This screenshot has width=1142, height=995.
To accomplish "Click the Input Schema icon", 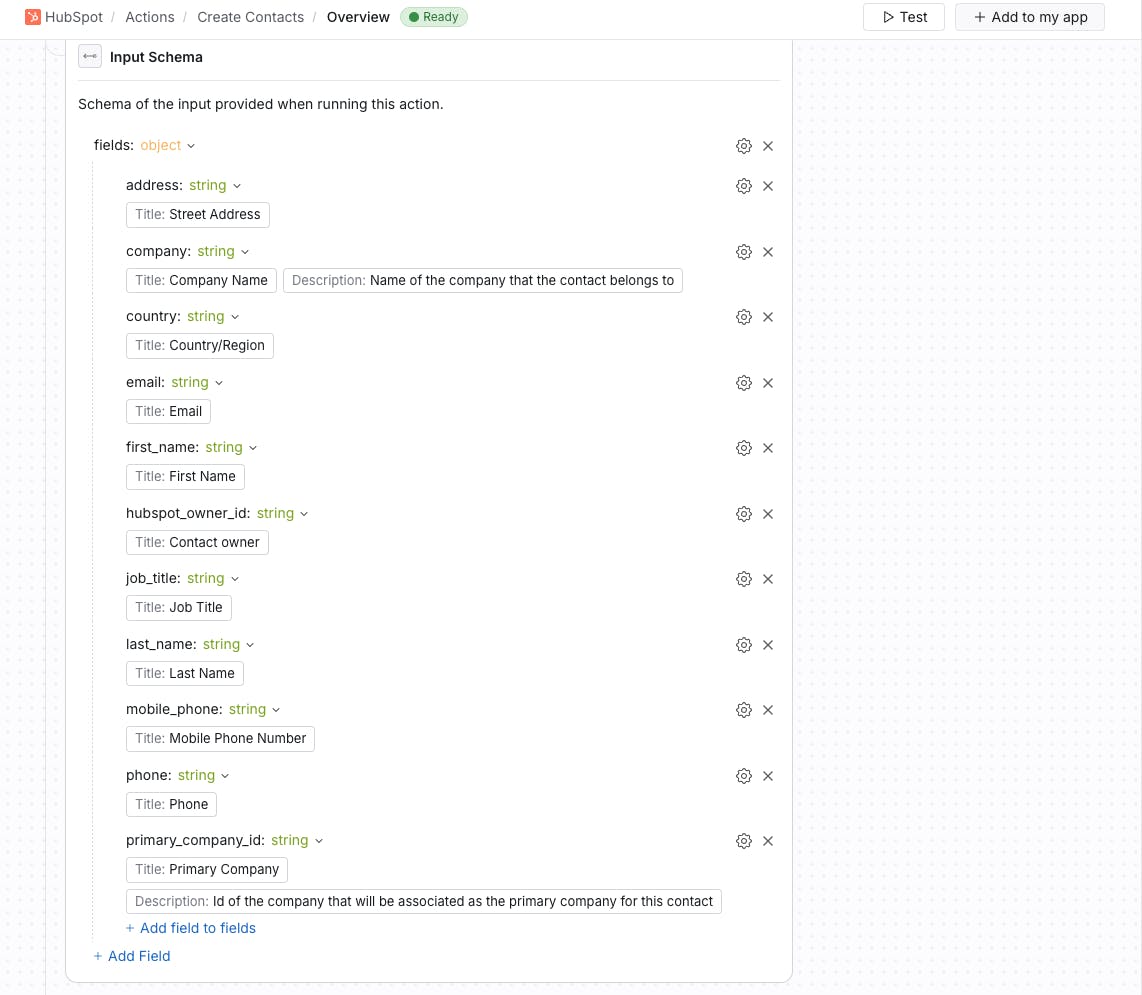I will (90, 57).
